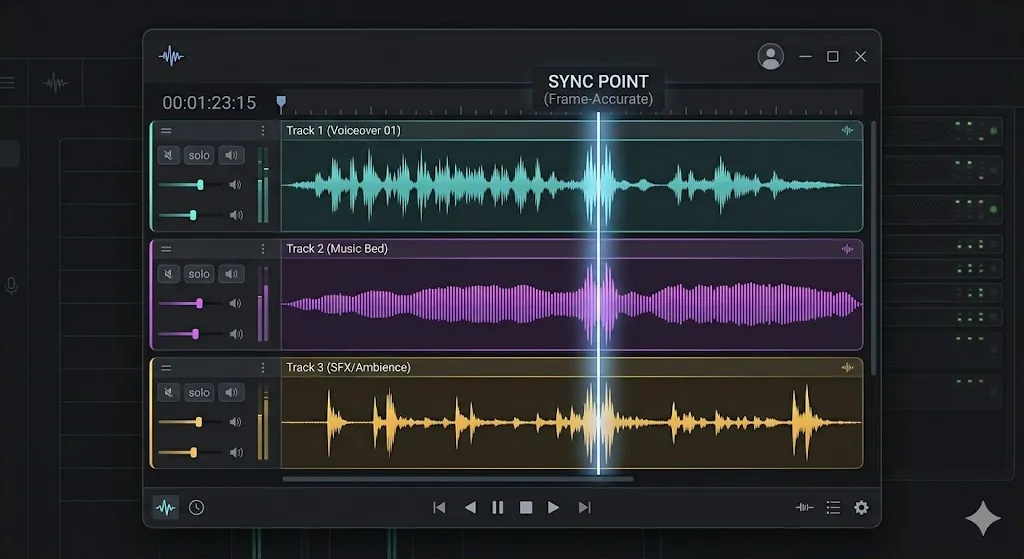Viewport: 1024px width, 559px height.
Task: Mute Track 3 (SFX/Ambience)
Action: click(x=168, y=392)
